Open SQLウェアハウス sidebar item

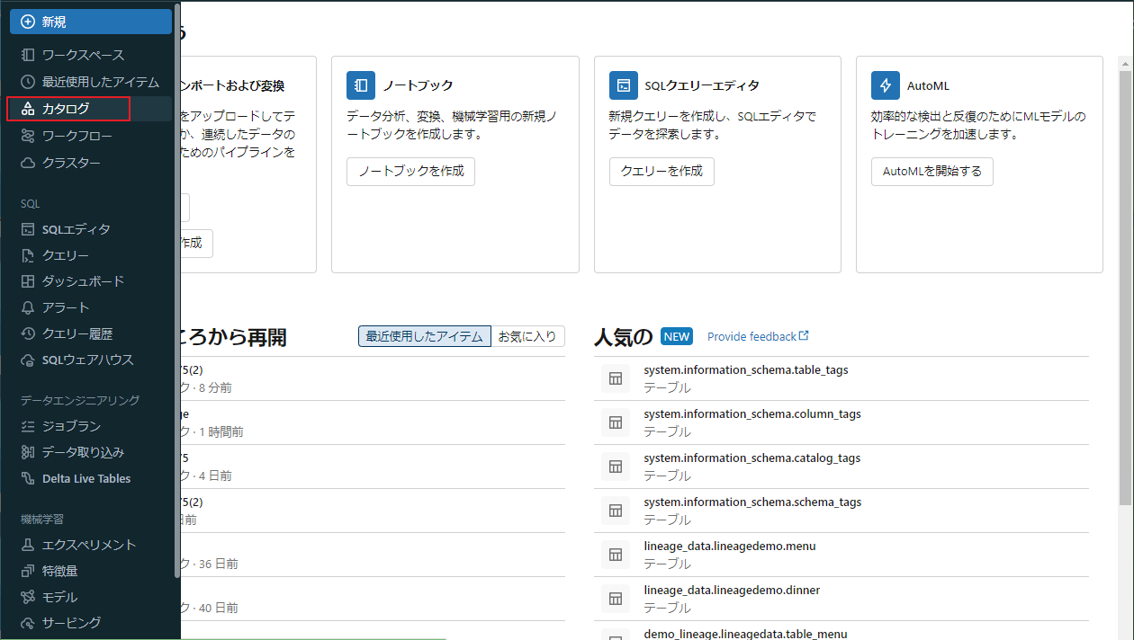[x=86, y=360]
